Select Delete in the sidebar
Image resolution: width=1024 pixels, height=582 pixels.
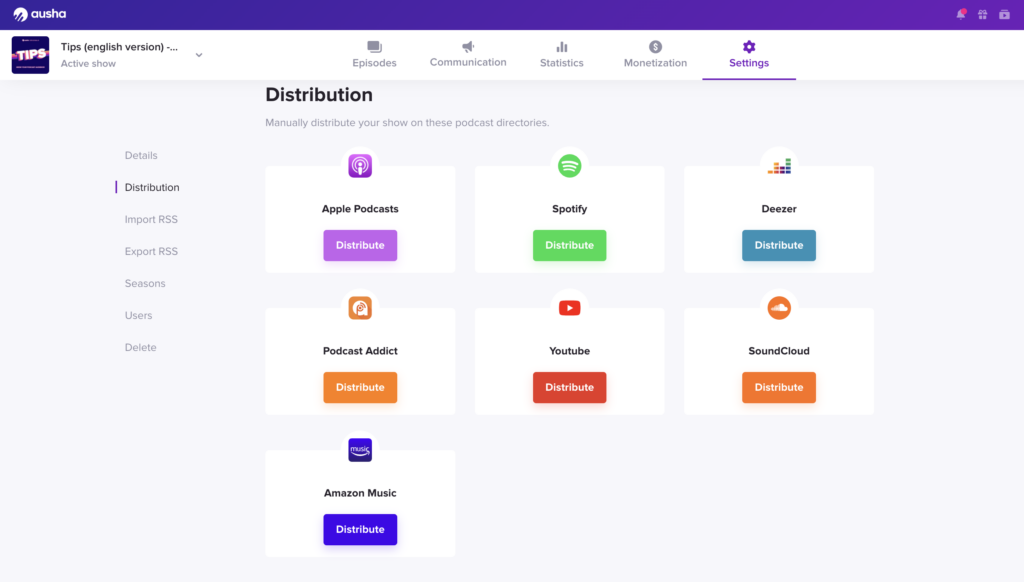pos(140,348)
